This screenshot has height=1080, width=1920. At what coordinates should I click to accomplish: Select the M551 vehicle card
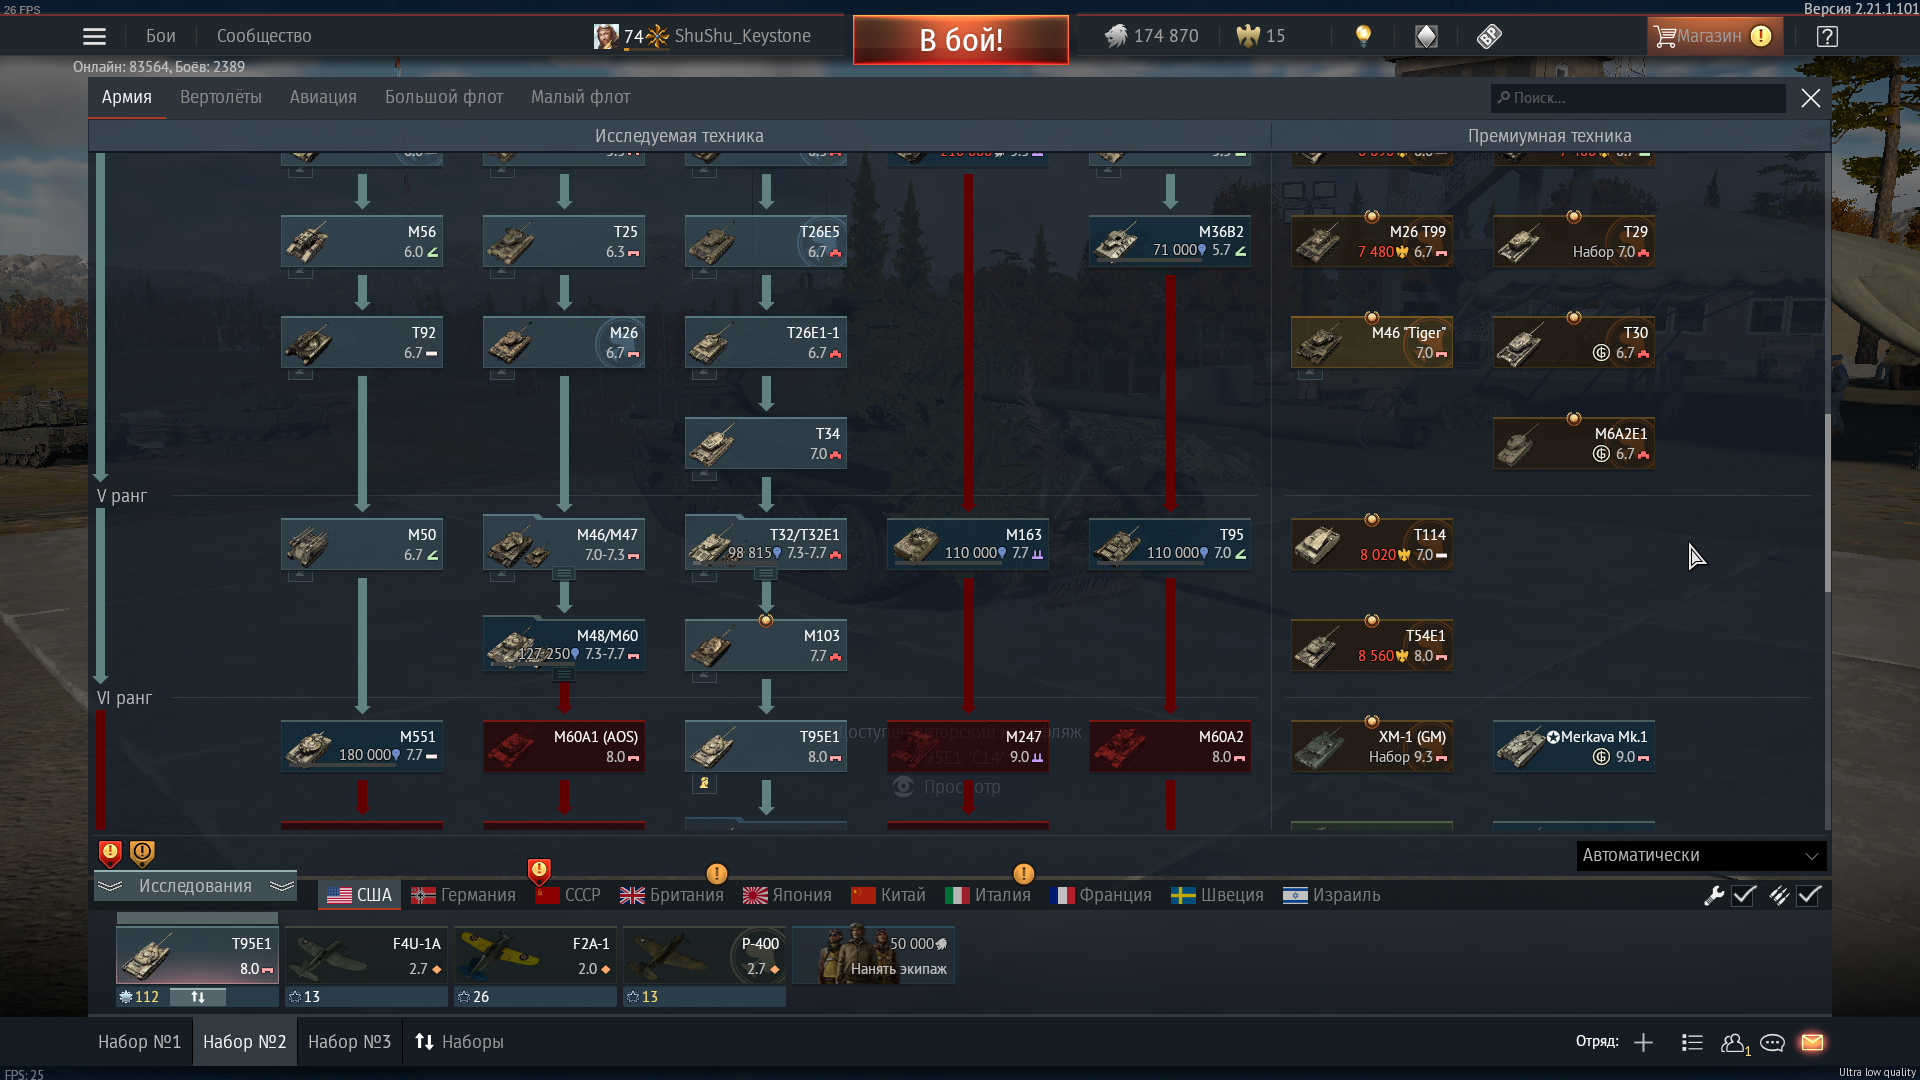362,747
